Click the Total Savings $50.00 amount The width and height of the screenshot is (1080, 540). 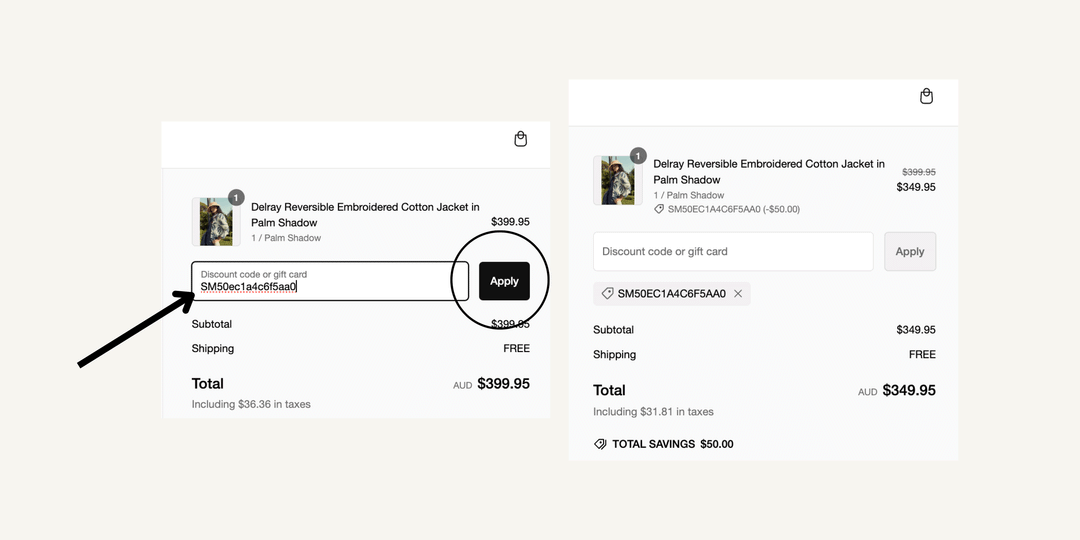[x=716, y=444]
